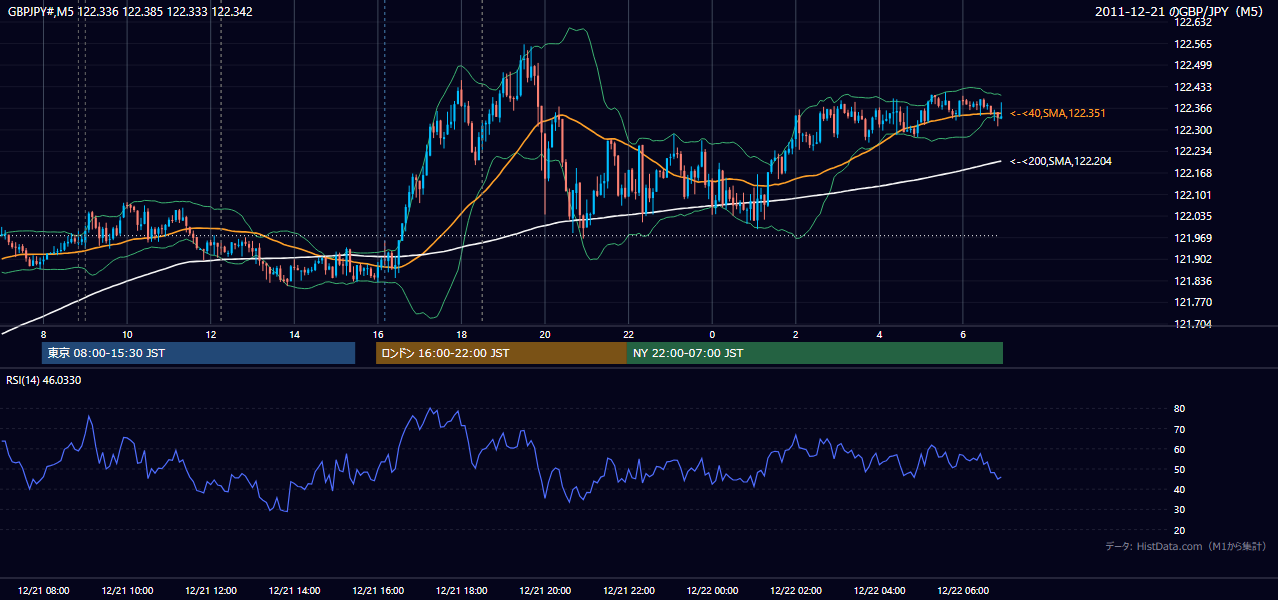Select the 200 SMA 122.204 label
Screen dimensions: 1278x600
[1062, 161]
